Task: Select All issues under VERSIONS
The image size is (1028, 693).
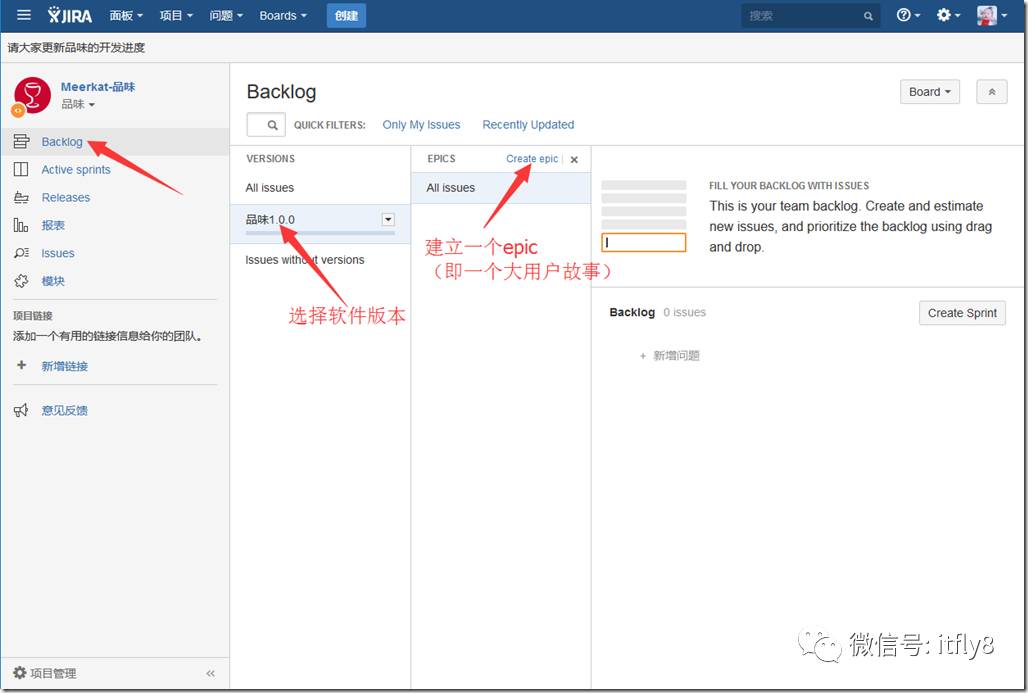Action: click(320, 188)
